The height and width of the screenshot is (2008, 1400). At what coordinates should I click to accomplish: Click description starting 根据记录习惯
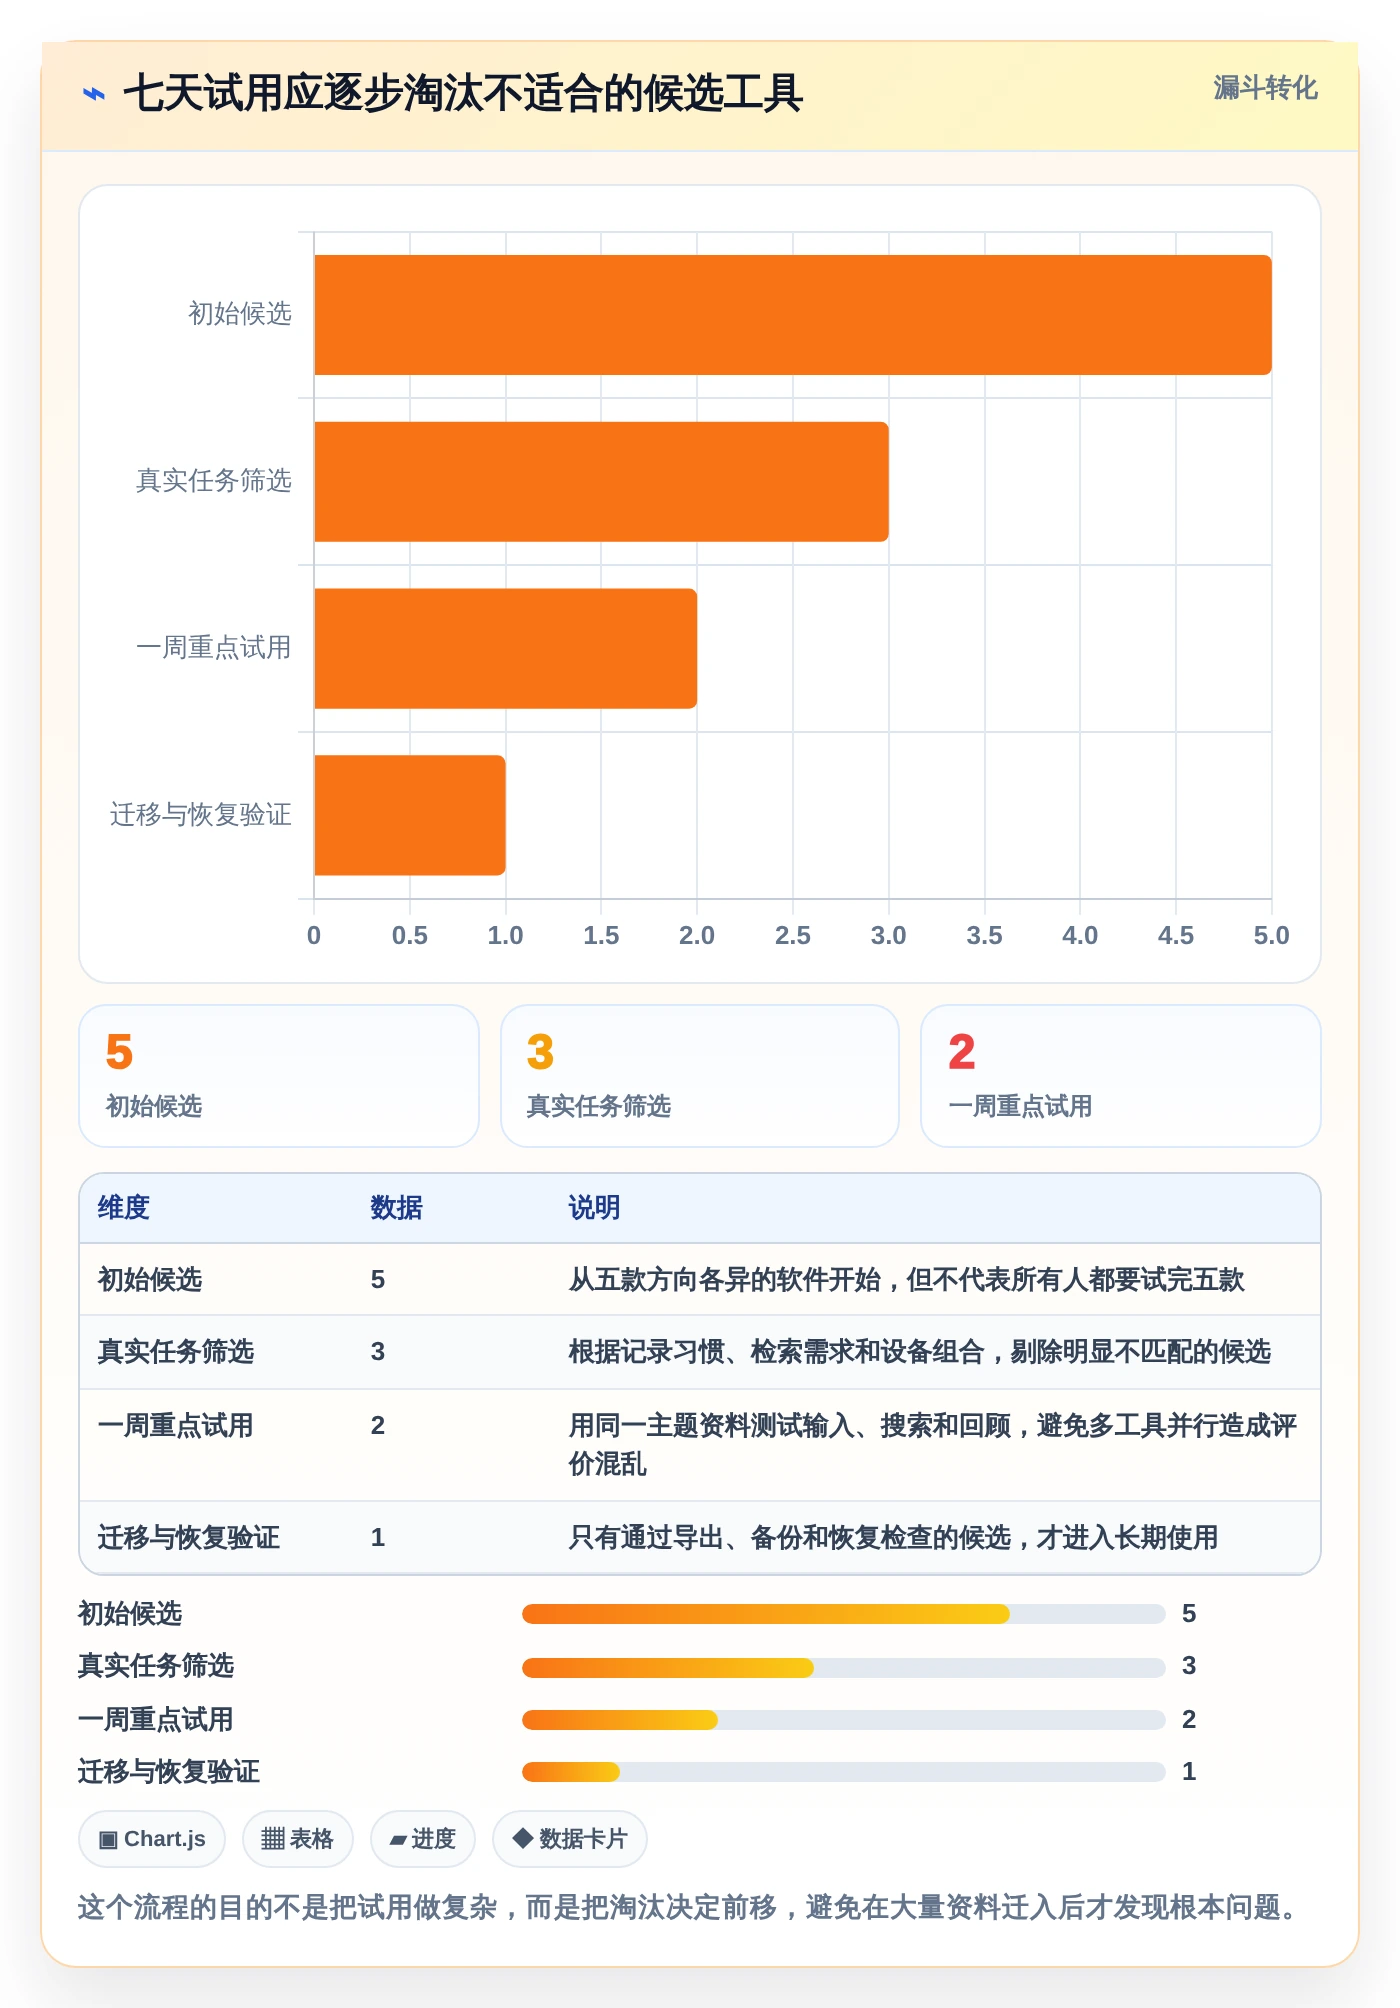tap(920, 1352)
